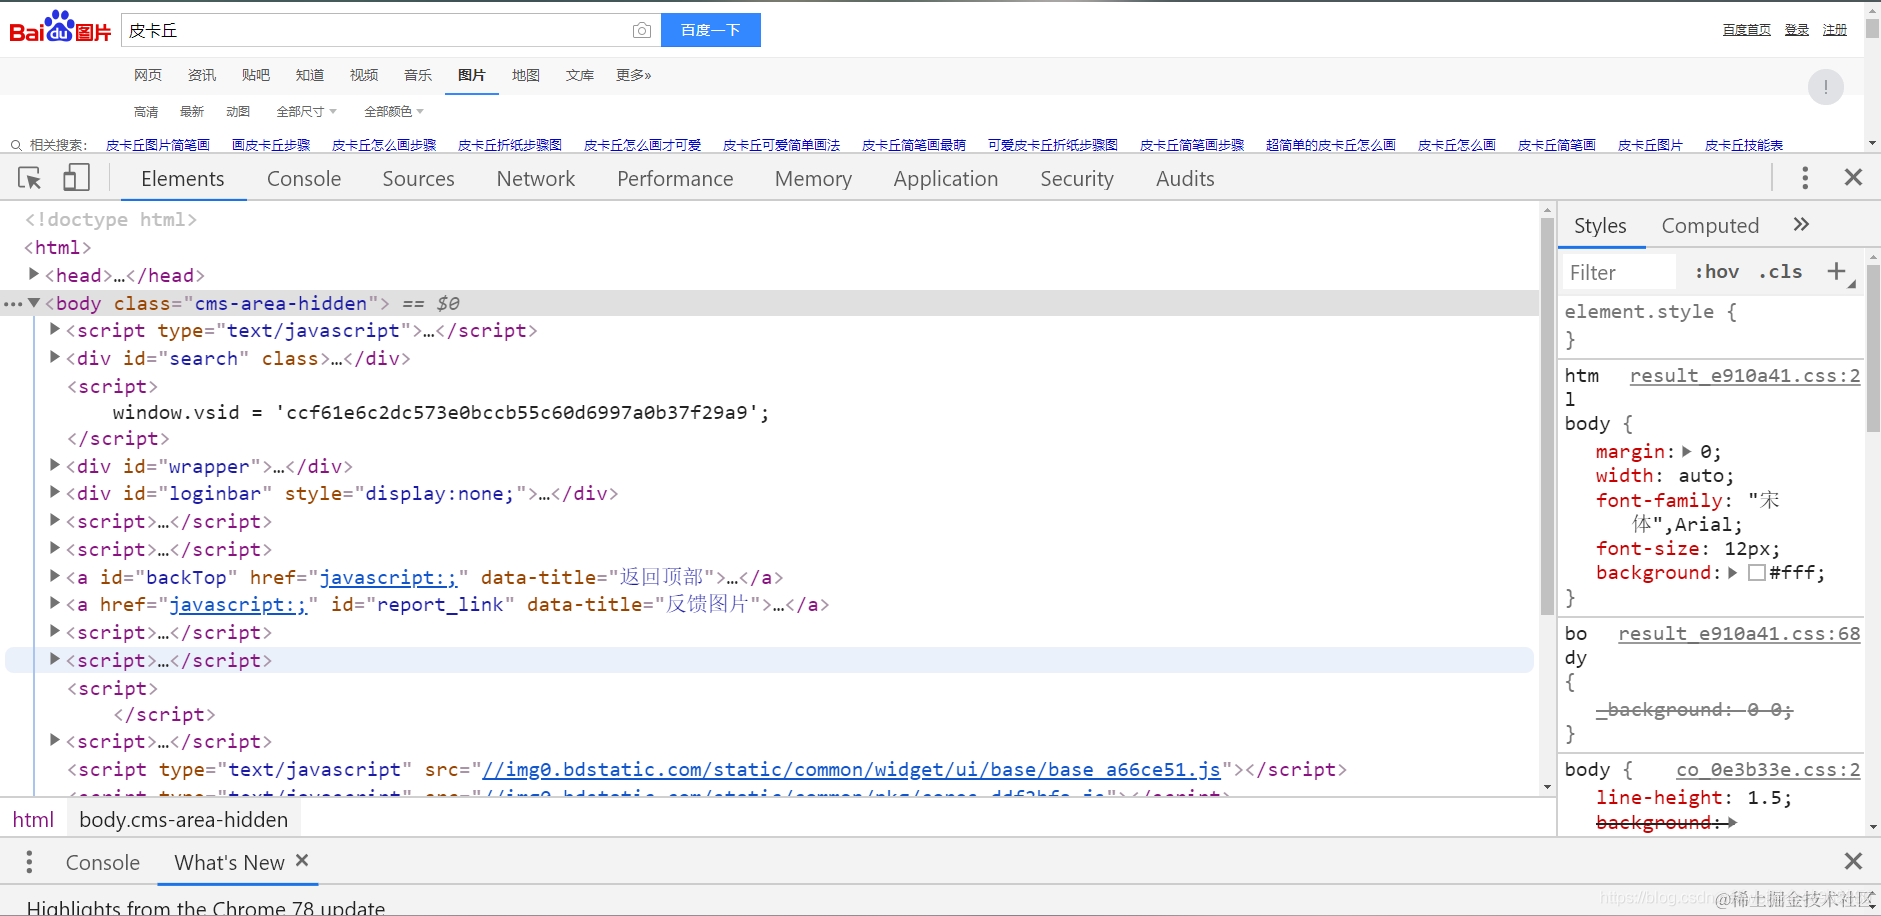The width and height of the screenshot is (1881, 916).
Task: Close the DevTools panel
Action: pos(1853,177)
